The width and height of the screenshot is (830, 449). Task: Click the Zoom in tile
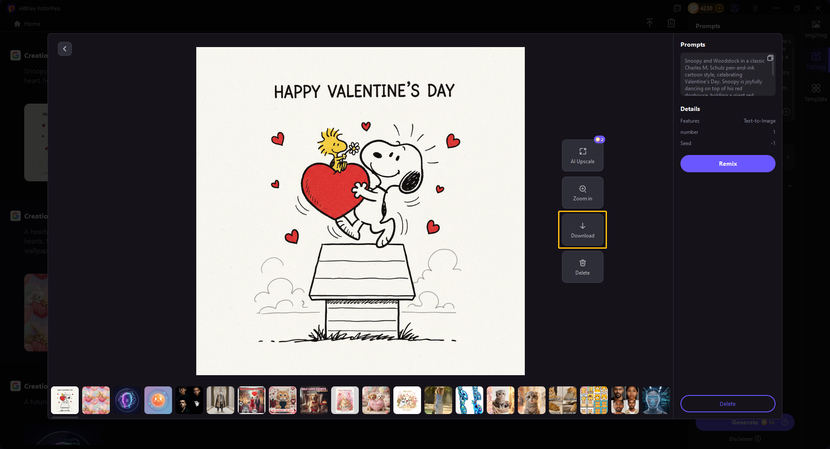582,193
